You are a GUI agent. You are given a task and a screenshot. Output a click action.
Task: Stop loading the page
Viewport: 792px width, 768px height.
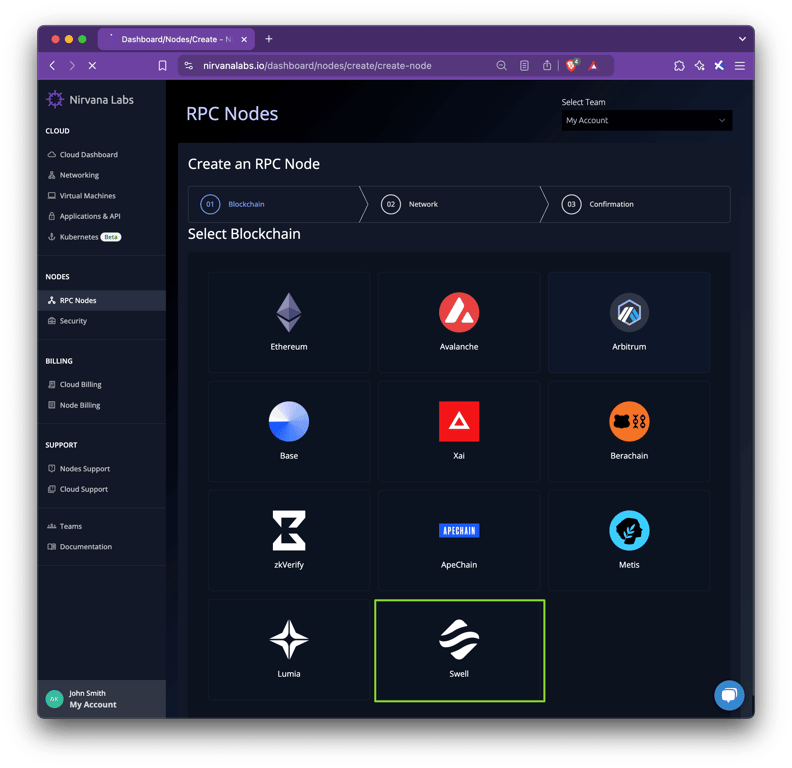92,66
